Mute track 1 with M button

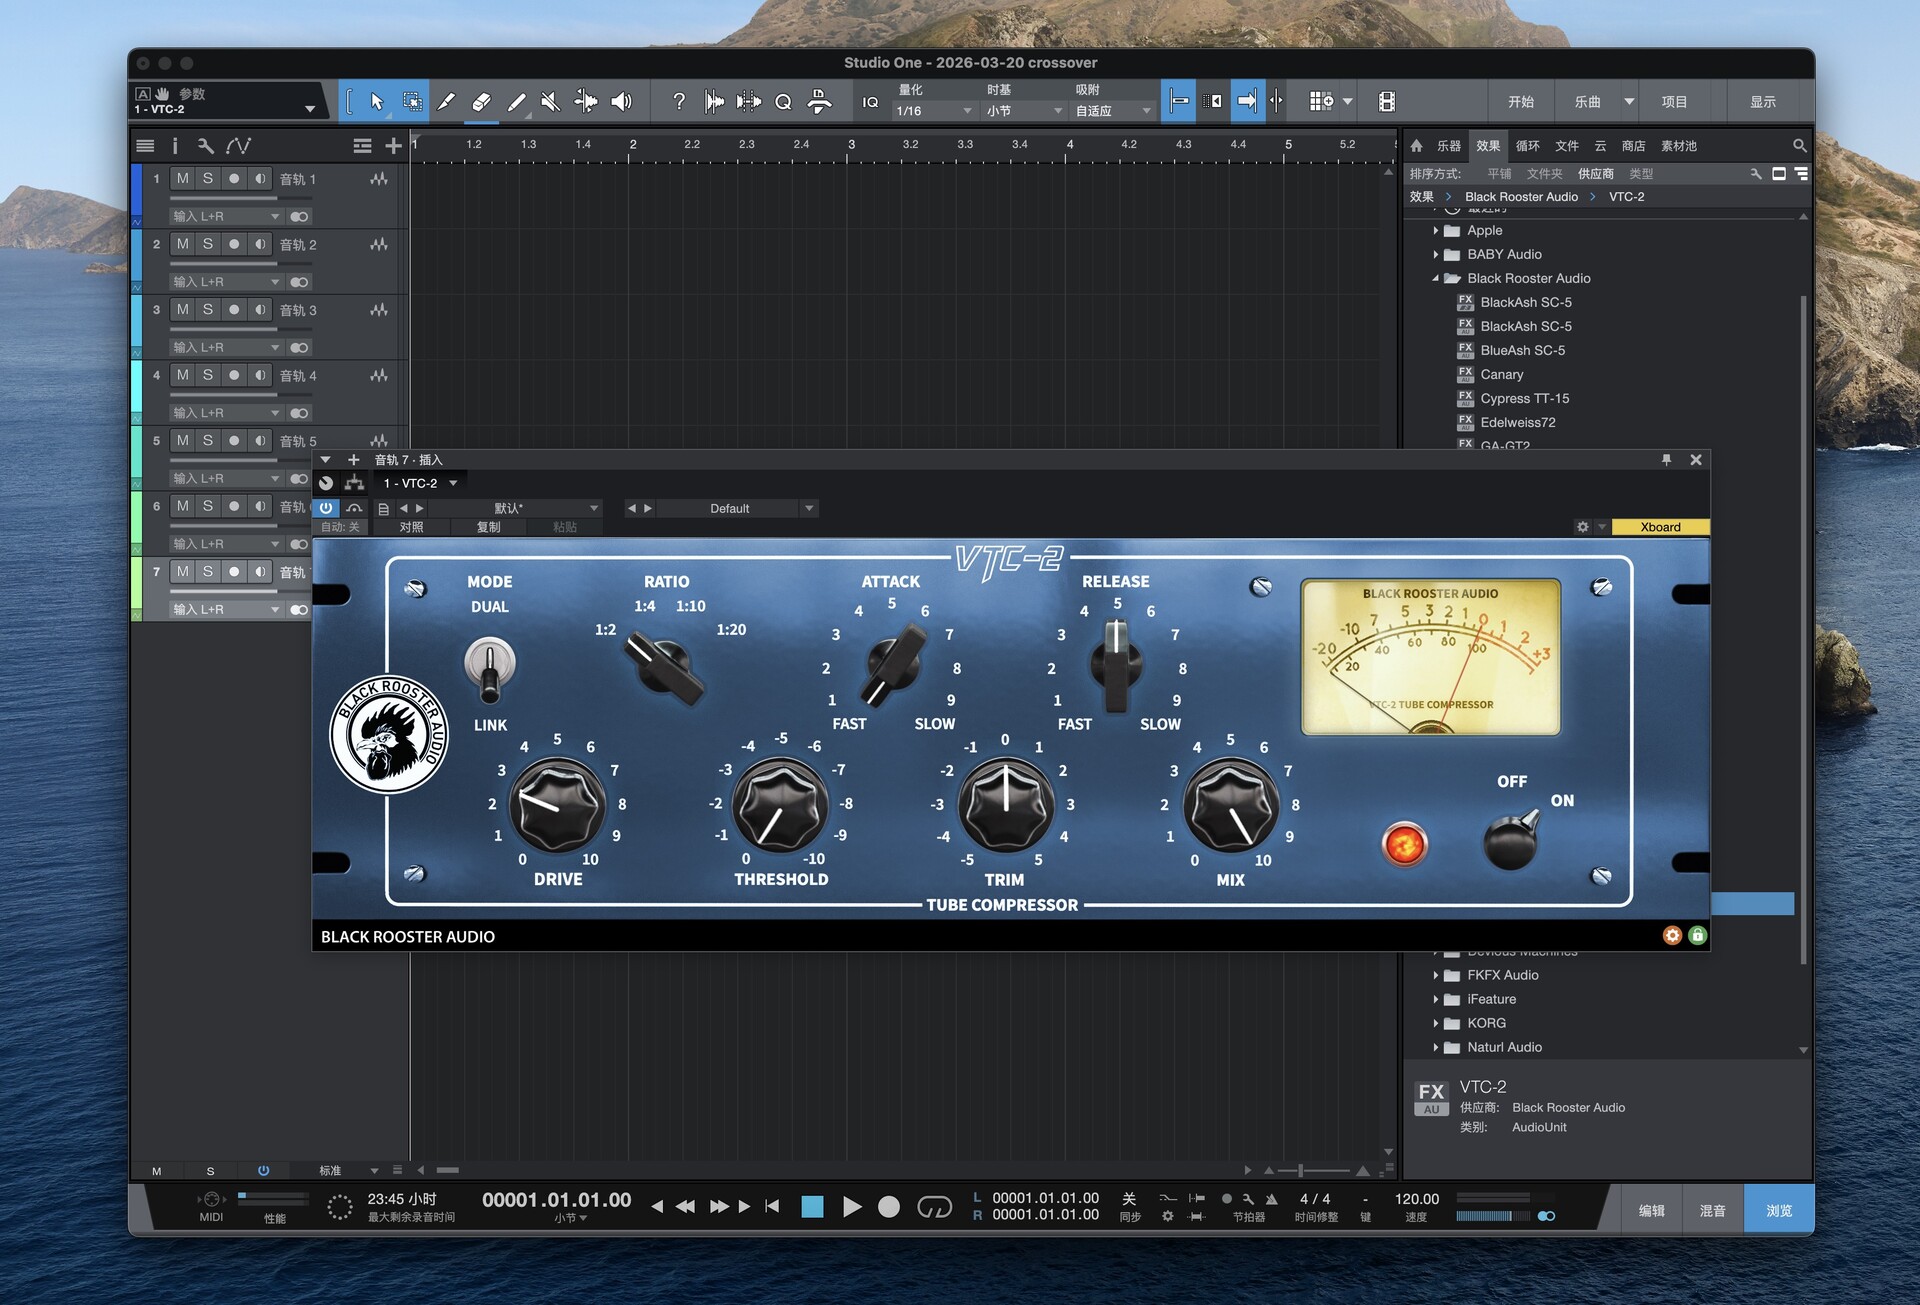182,178
